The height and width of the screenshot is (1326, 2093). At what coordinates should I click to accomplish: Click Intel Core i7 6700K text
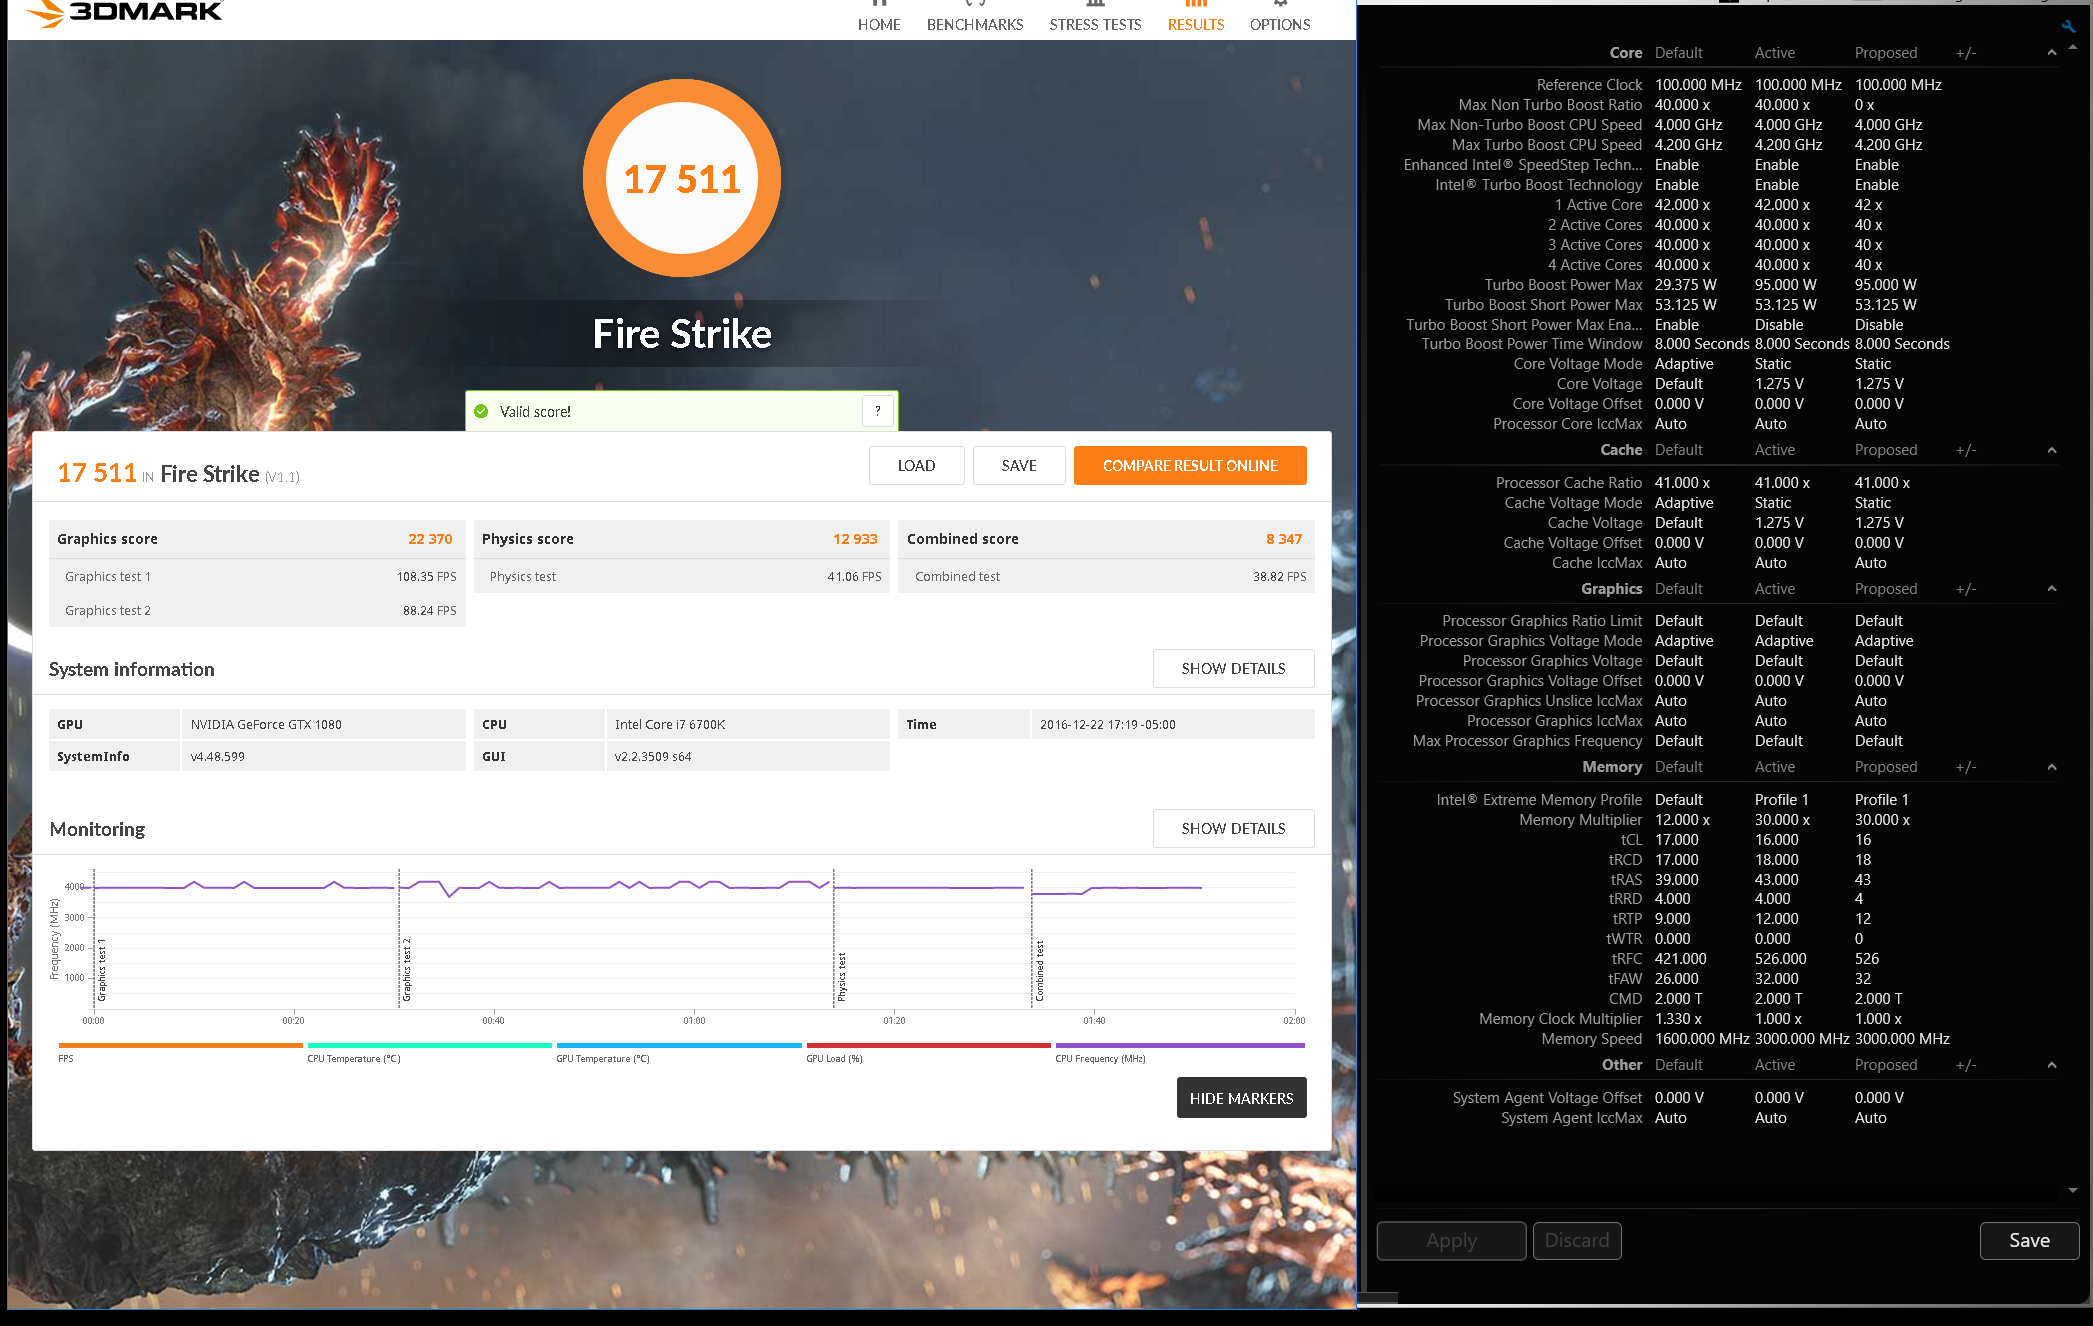670,725
